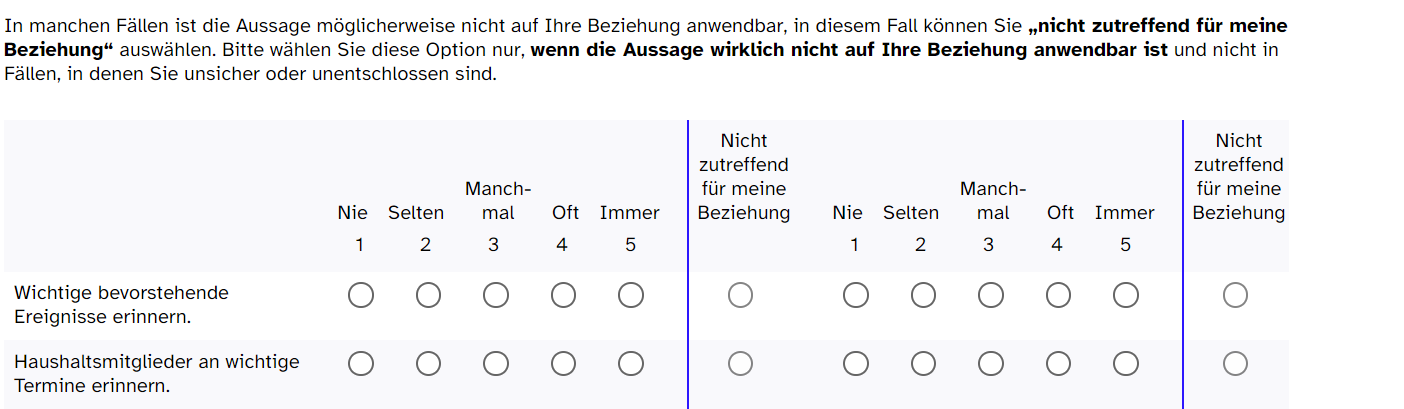Select 'Nie' for Haushaltsmitglieder Termine, left scale
Screen dimensions: 1404x409
(361, 364)
